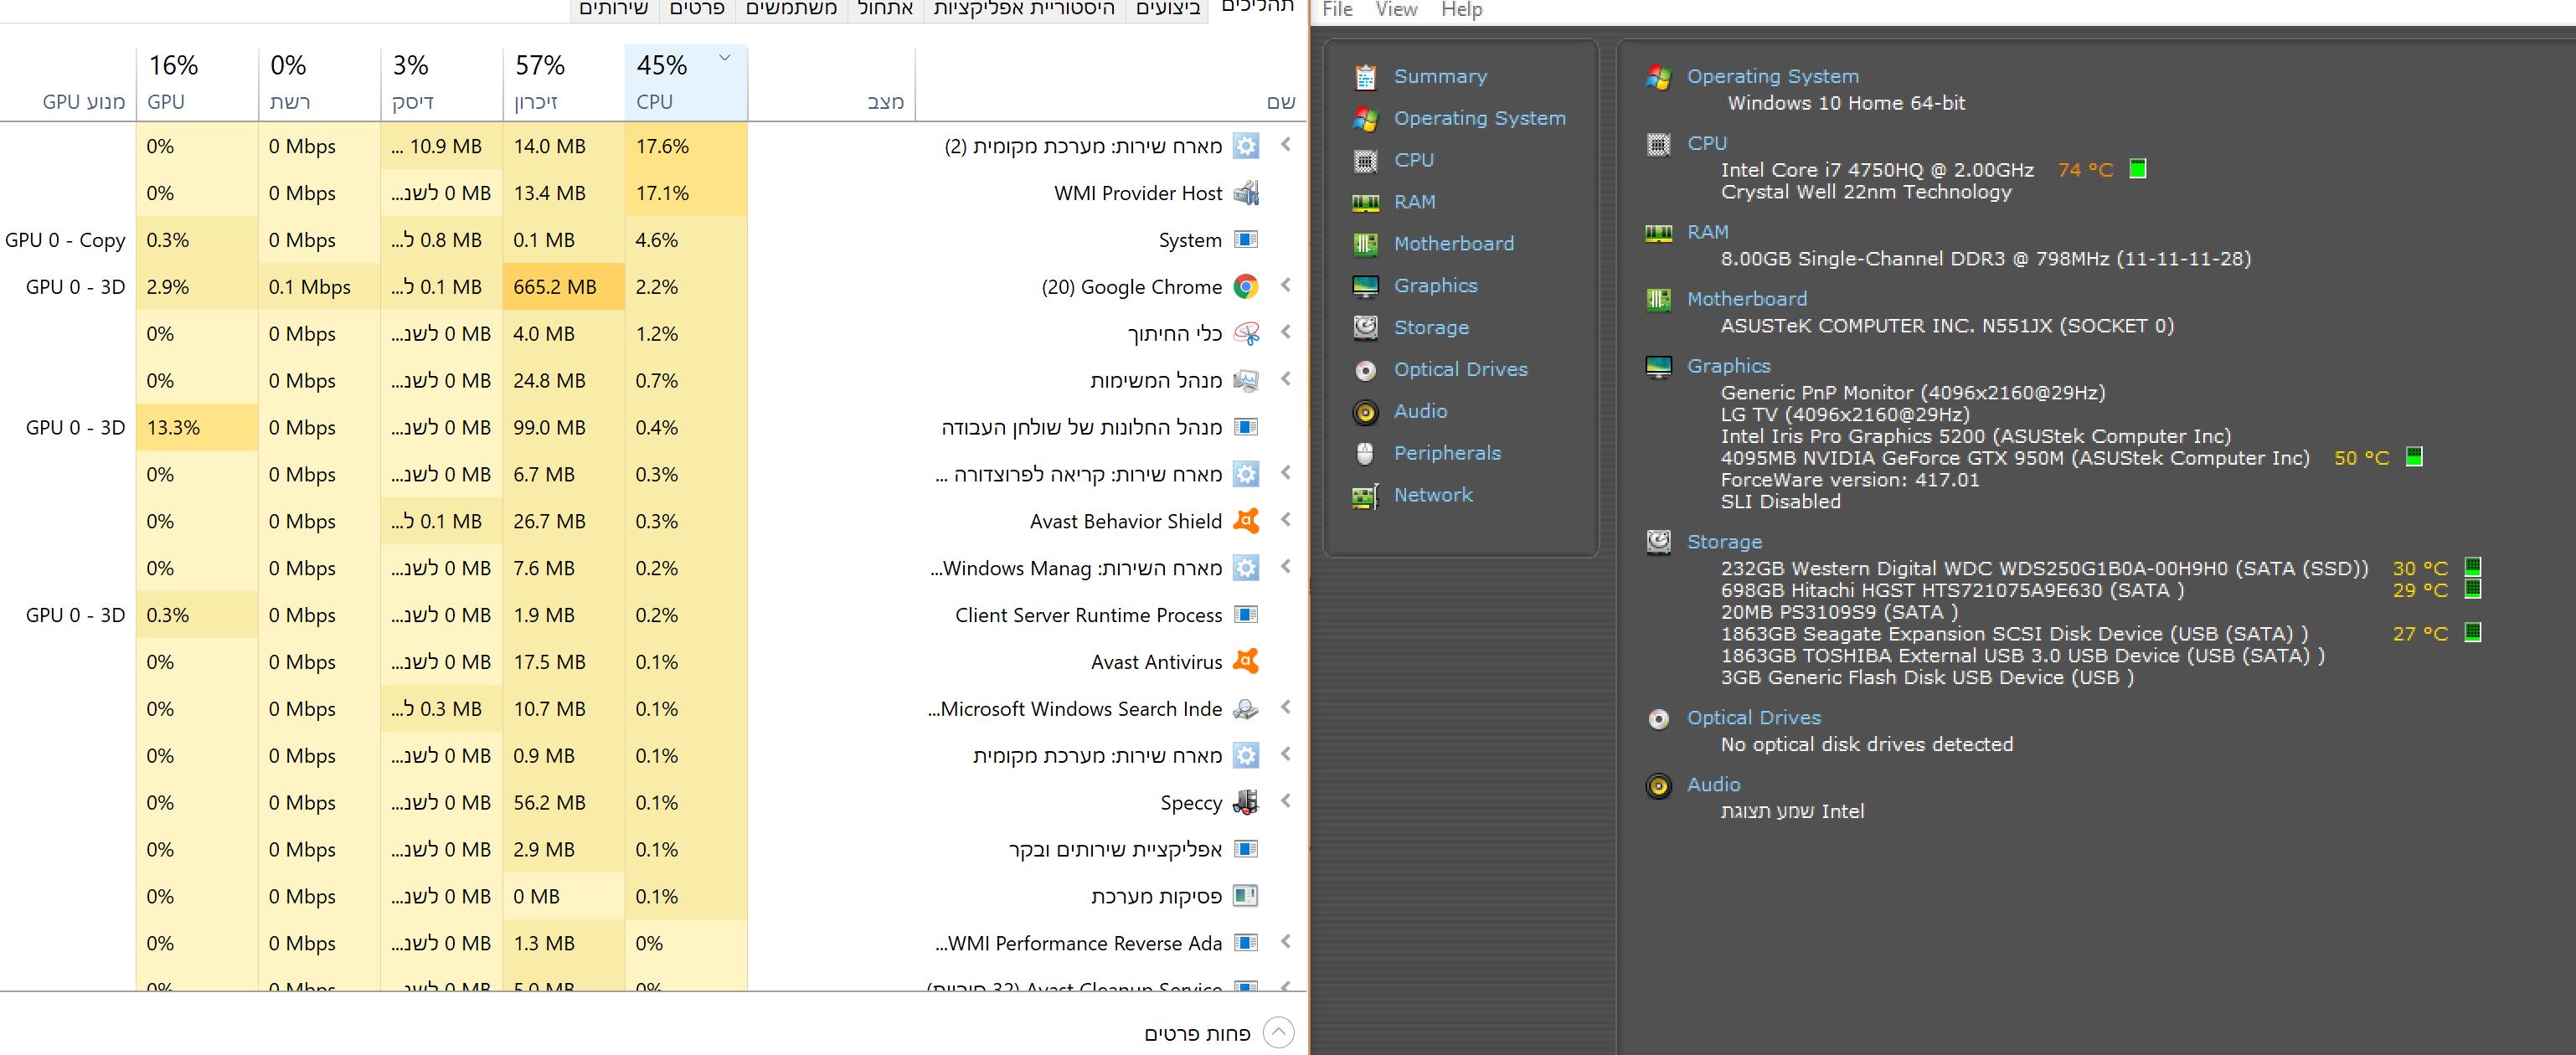Viewport: 2576px width, 1055px height.
Task: Expand the Google Chrome process group
Action: pyautogui.click(x=1286, y=286)
